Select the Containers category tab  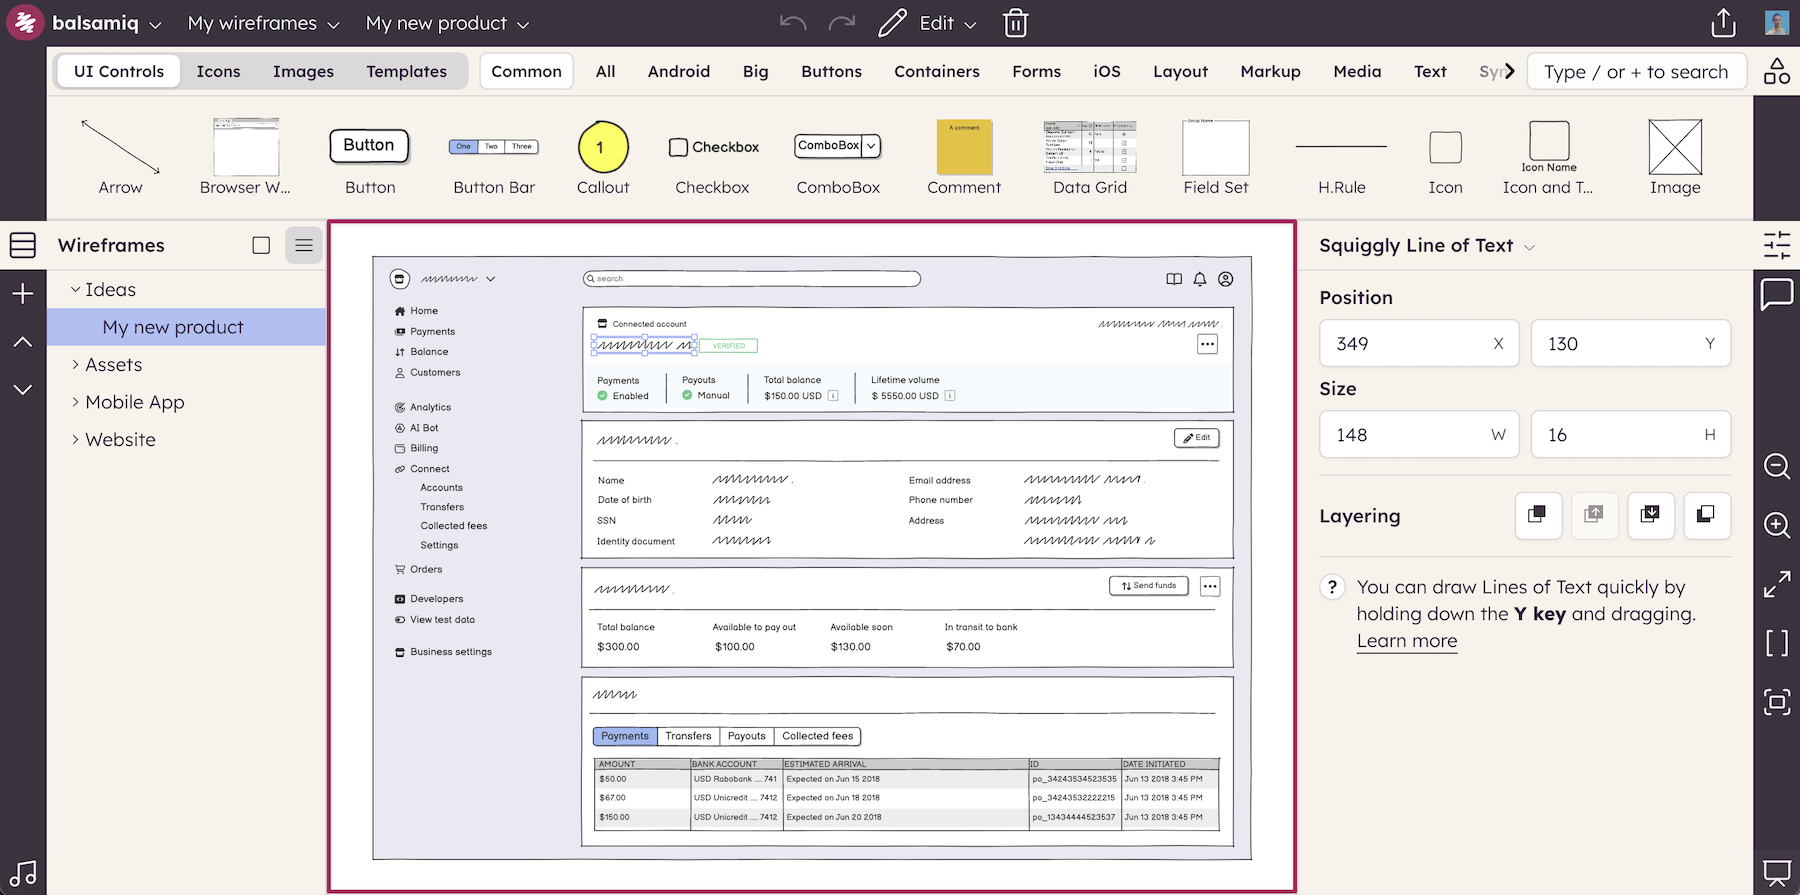coord(936,71)
